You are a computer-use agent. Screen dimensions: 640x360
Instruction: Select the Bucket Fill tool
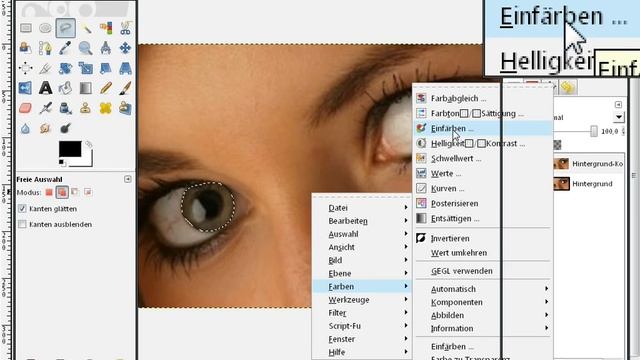[x=65, y=88]
